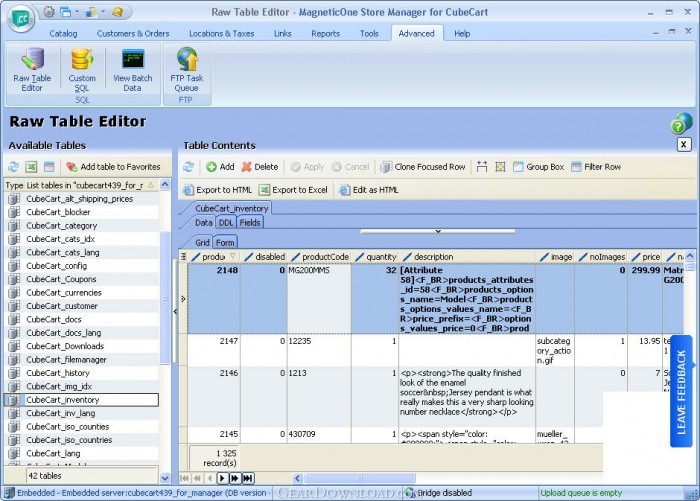This screenshot has height=501, width=700.
Task: Delete the focused table row
Action: pos(260,167)
